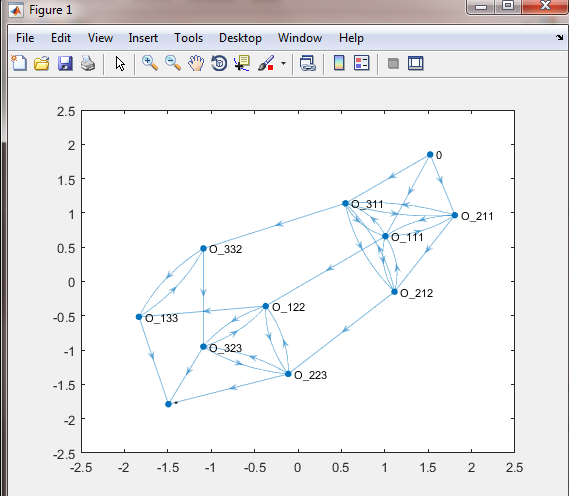Click Show Plot Tools and Dock Figure icon

pyautogui.click(x=416, y=63)
